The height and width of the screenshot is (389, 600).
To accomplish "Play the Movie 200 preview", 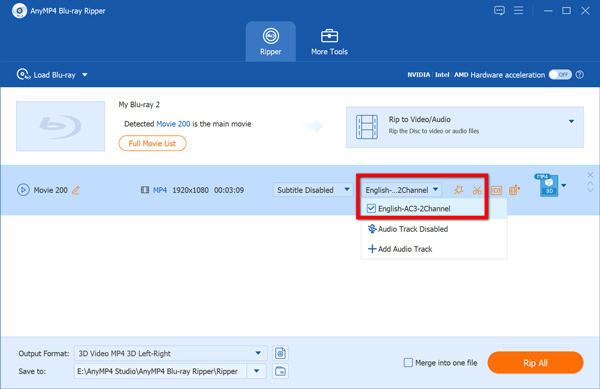I will click(23, 190).
